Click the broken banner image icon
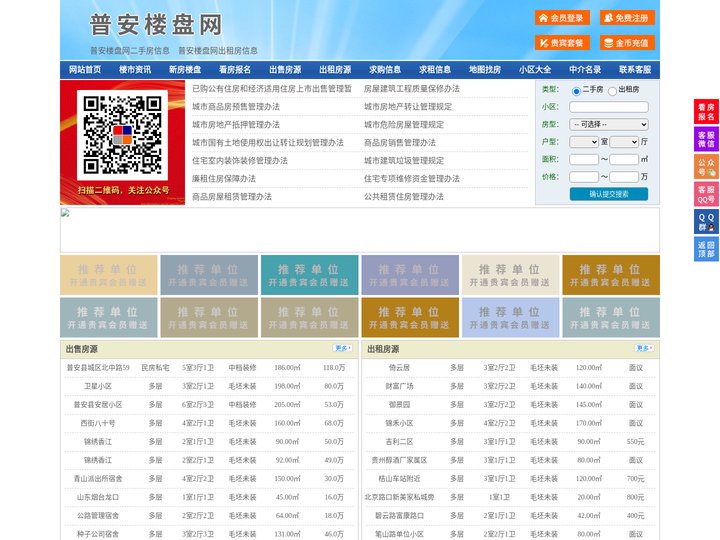Image resolution: width=720 pixels, height=540 pixels. (x=65, y=213)
